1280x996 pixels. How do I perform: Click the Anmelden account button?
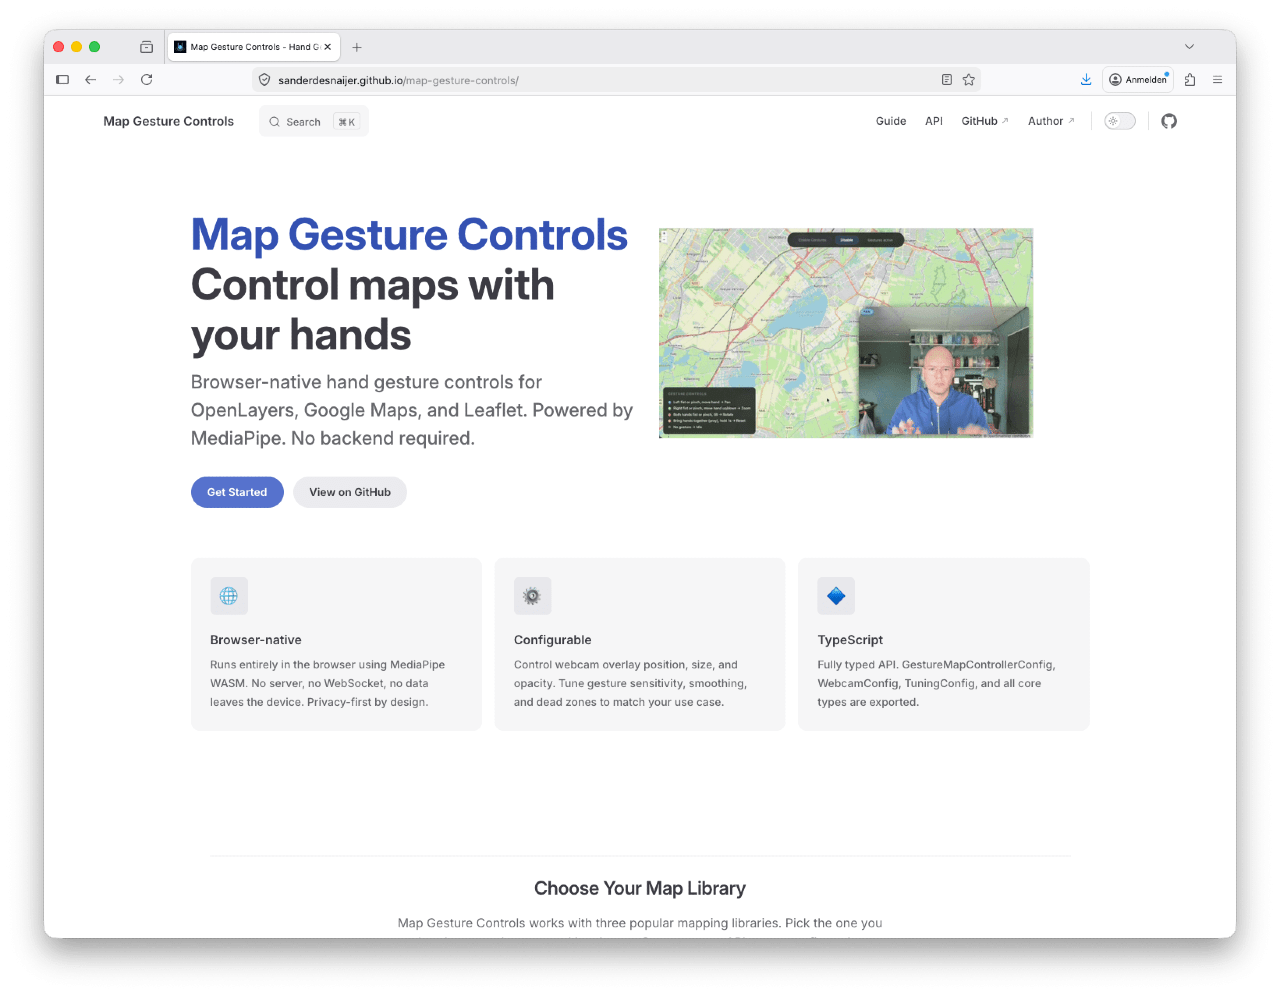tap(1138, 80)
